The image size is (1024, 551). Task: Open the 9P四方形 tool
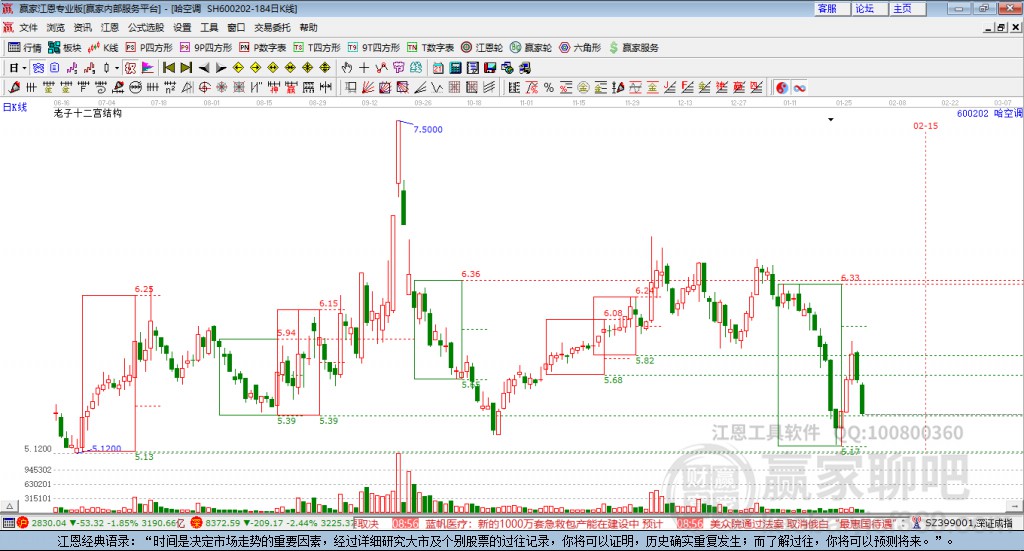(206, 48)
